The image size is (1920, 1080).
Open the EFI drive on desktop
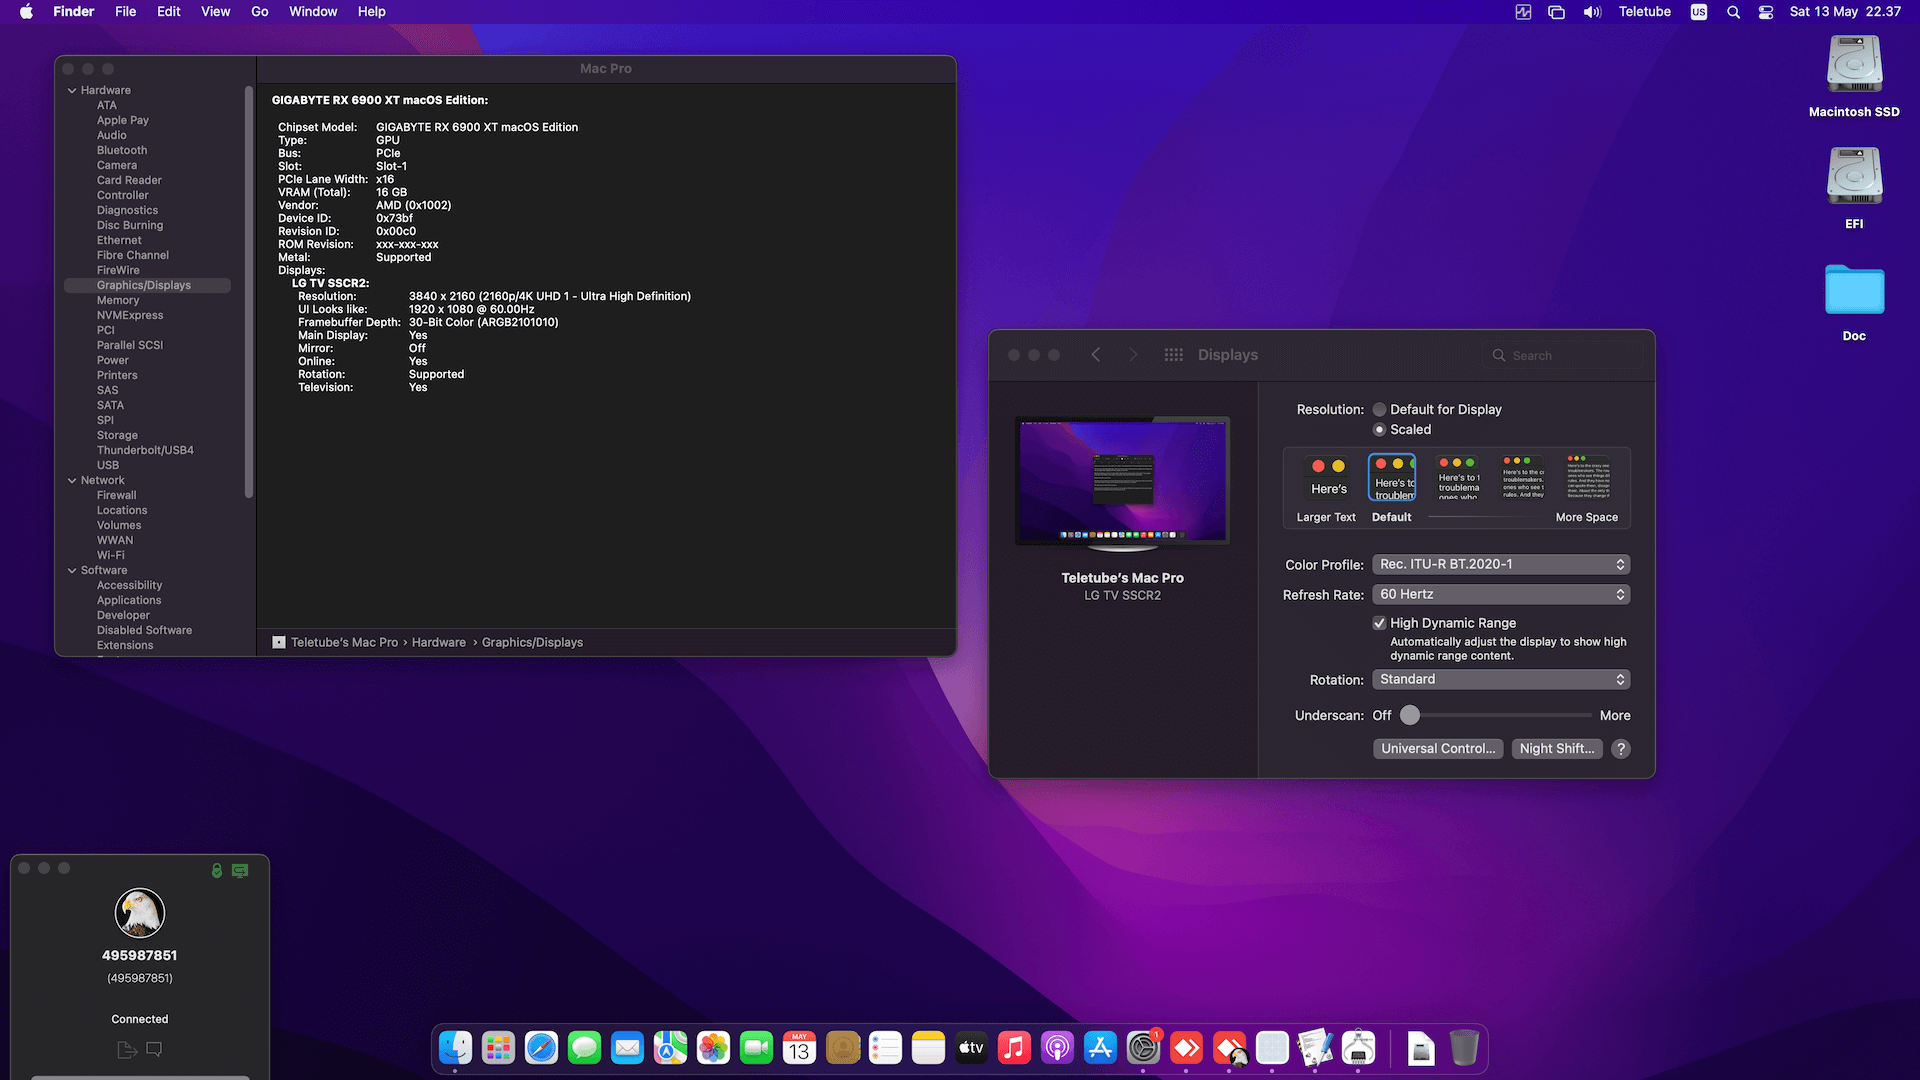point(1854,189)
